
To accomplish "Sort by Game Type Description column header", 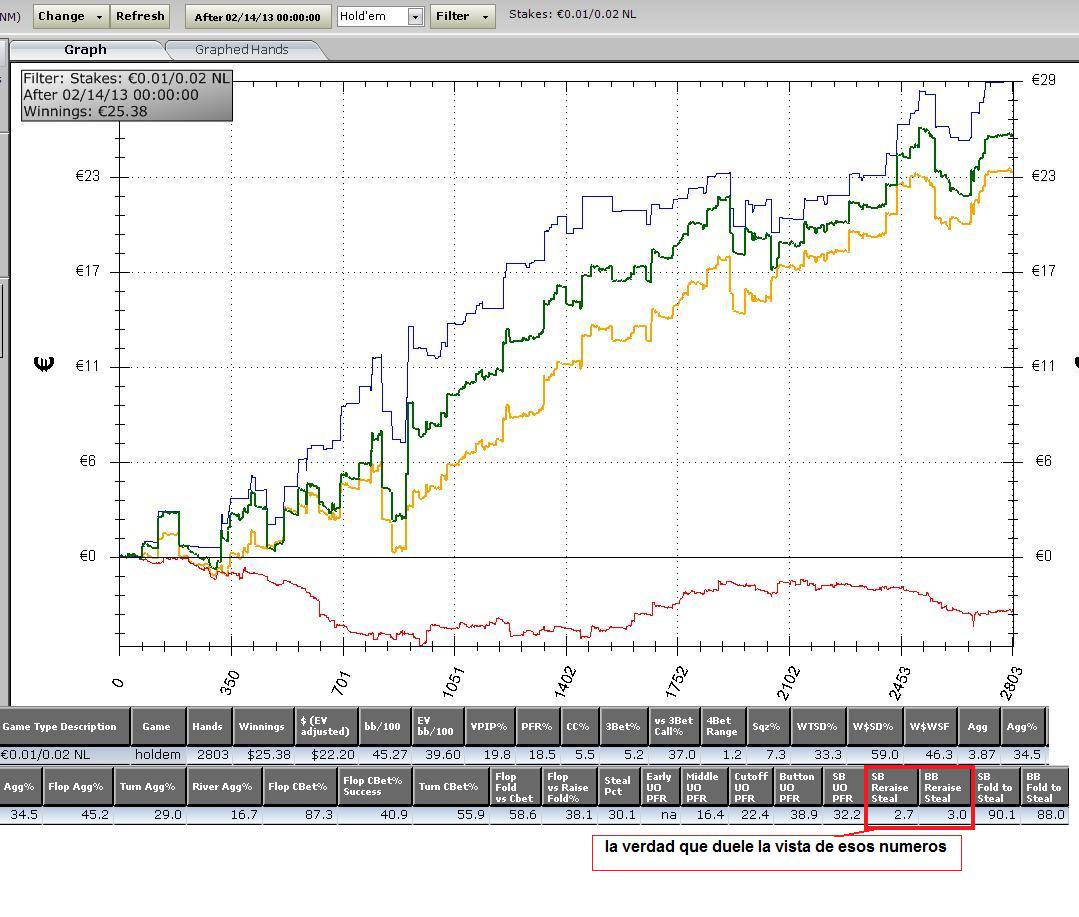I will click(65, 726).
